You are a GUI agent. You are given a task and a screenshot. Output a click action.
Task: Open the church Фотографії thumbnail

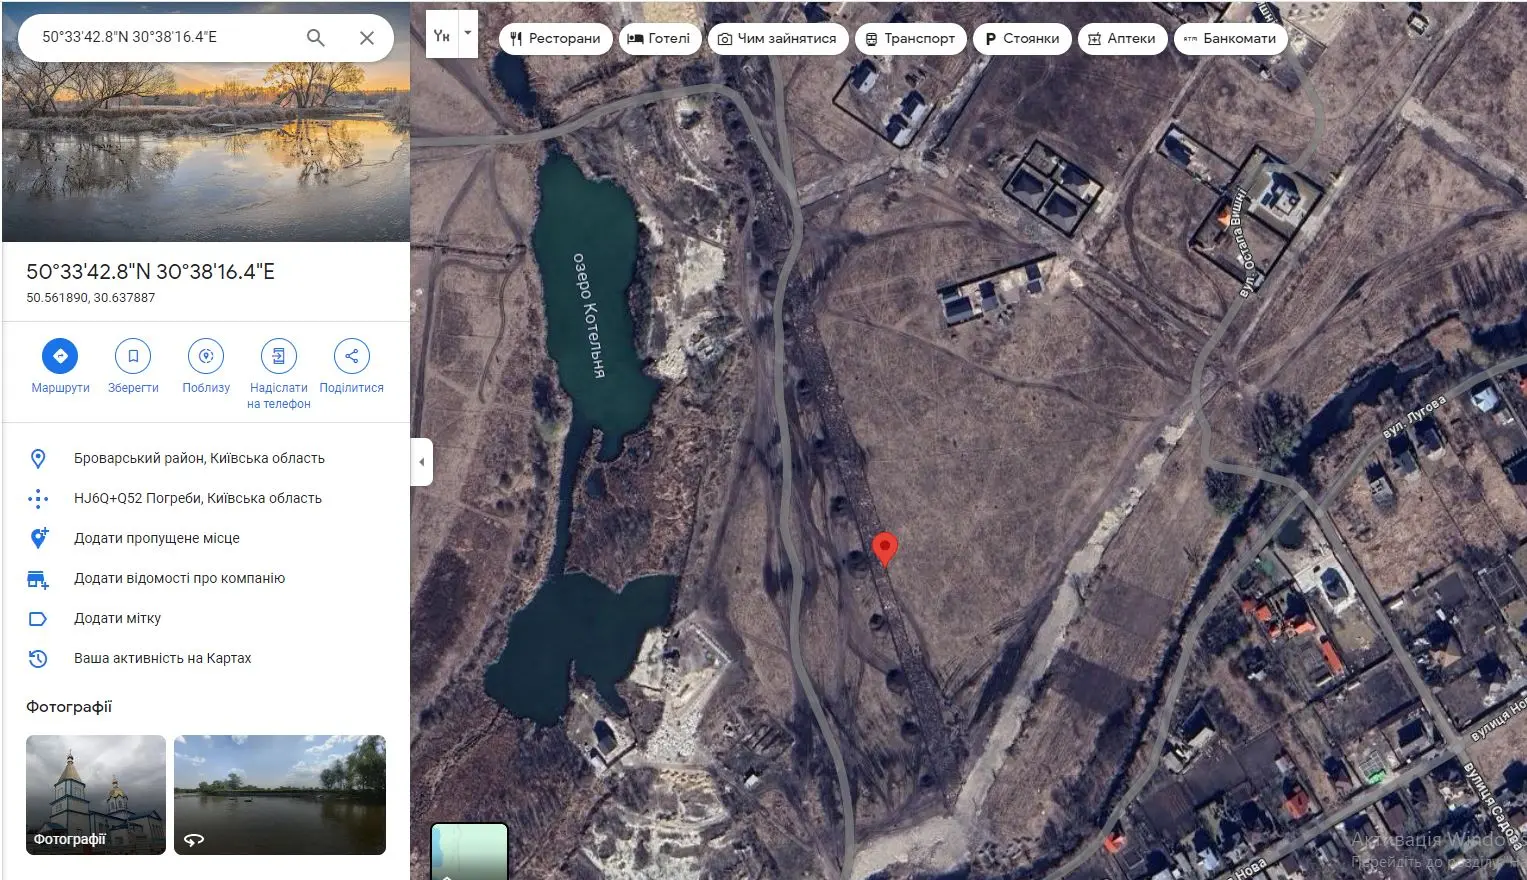[96, 795]
